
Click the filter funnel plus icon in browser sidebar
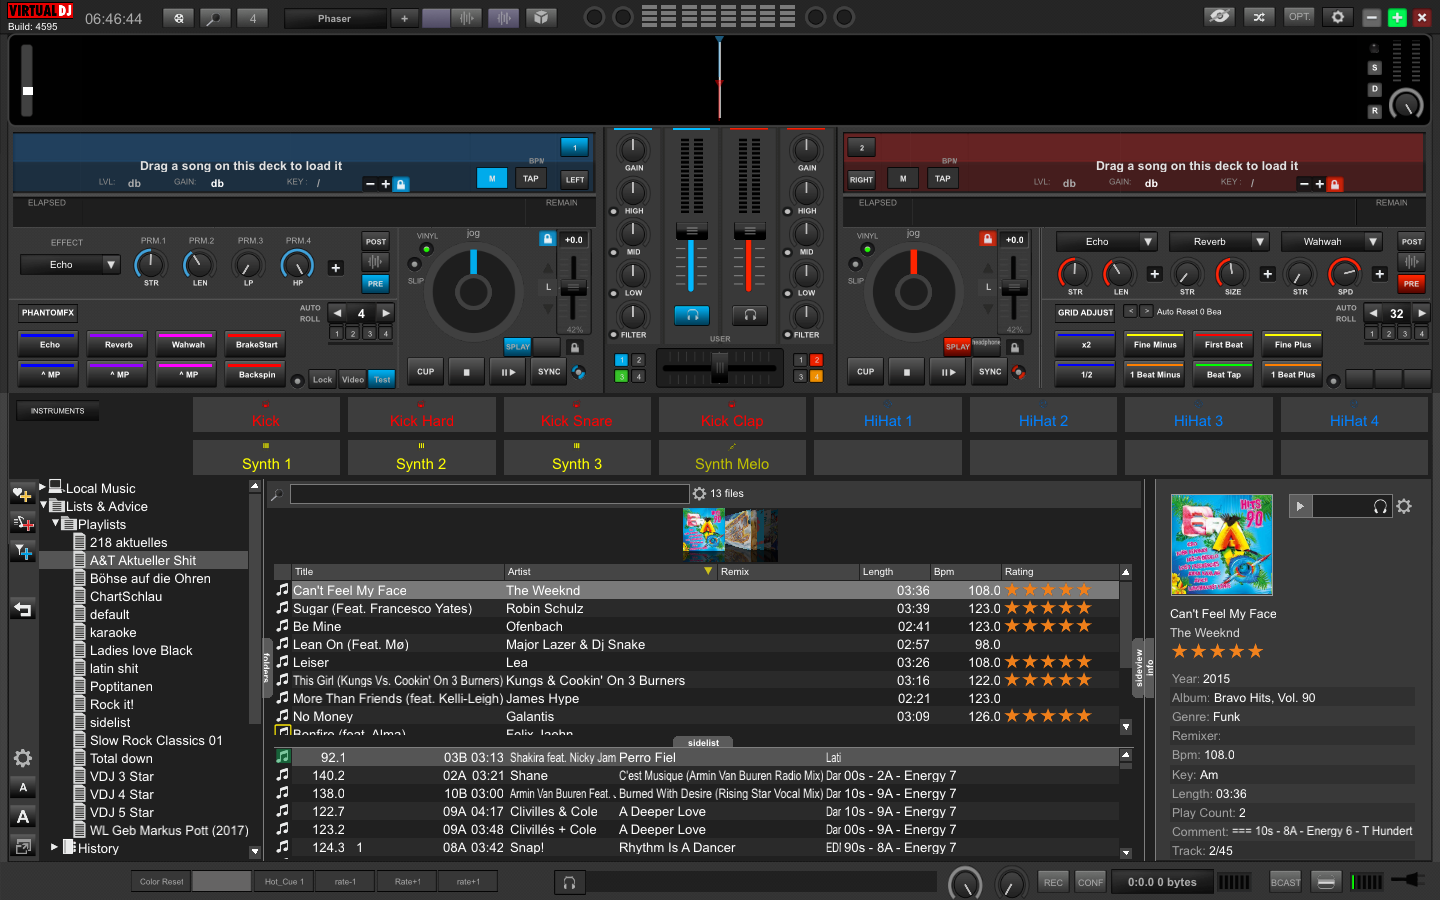22,552
